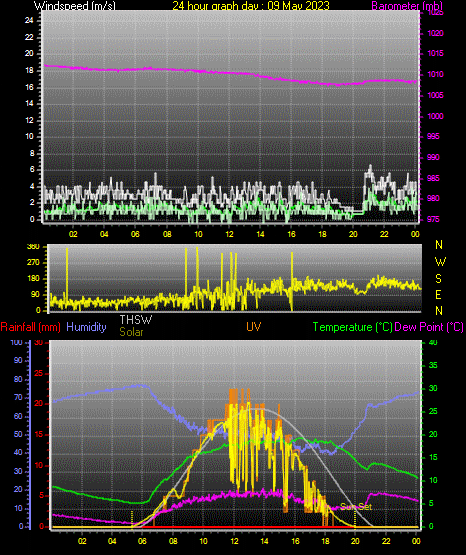The width and height of the screenshot is (466, 555).
Task: Click the 20 hour tick on bottom graph
Action: 355,541
